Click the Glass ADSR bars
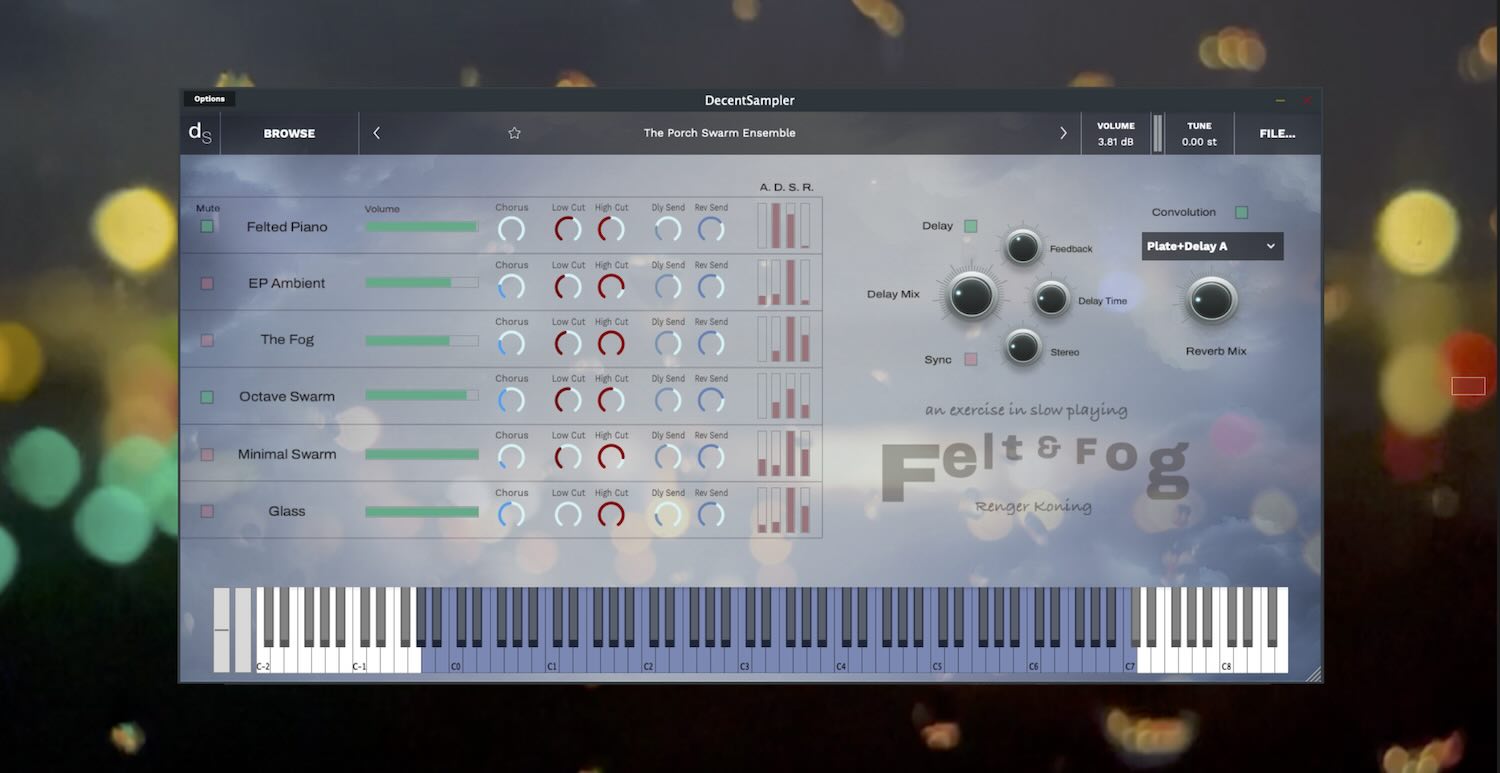 tap(784, 510)
